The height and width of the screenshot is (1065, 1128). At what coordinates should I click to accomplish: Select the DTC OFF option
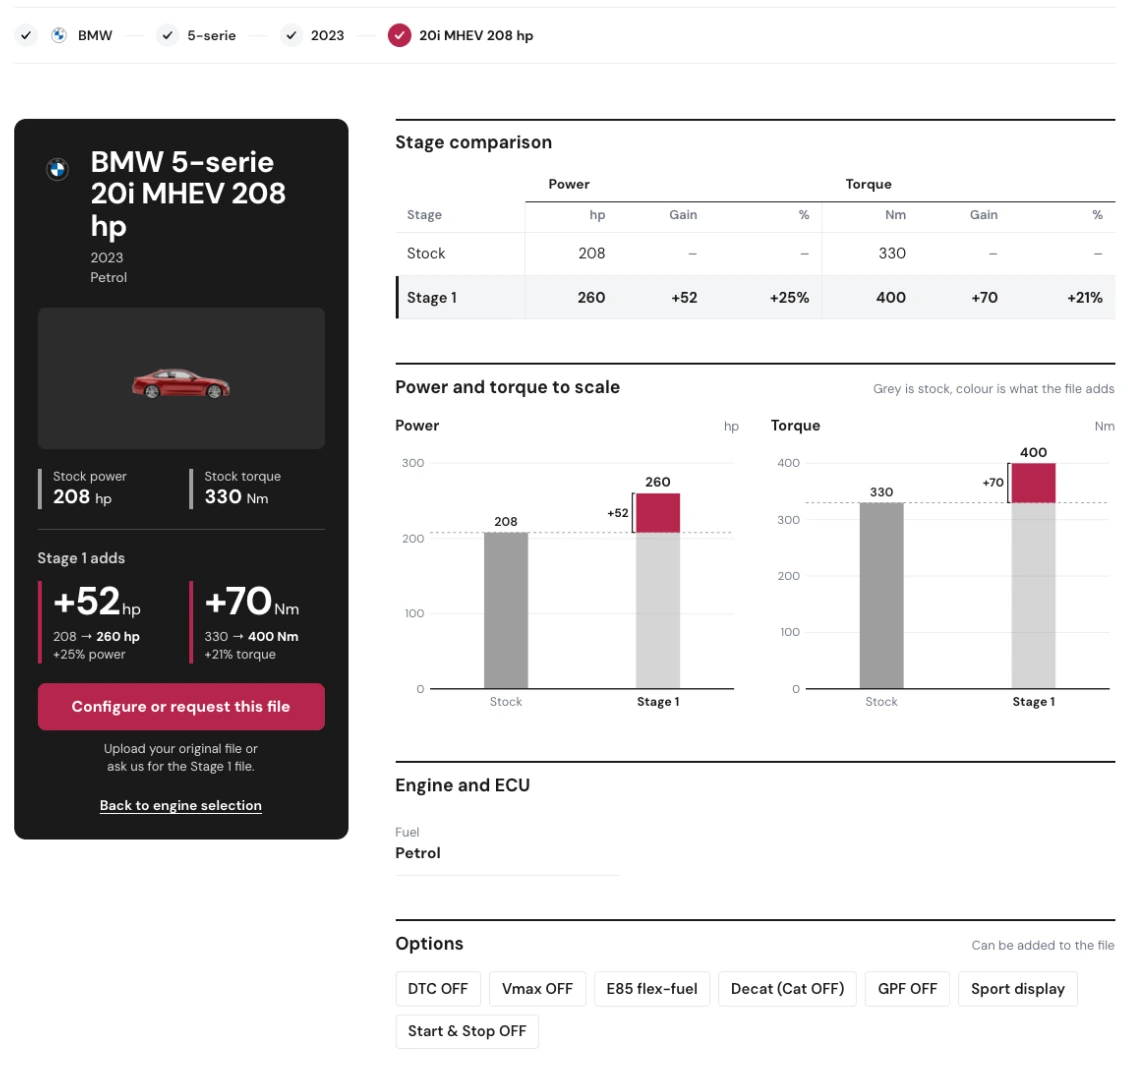(437, 989)
